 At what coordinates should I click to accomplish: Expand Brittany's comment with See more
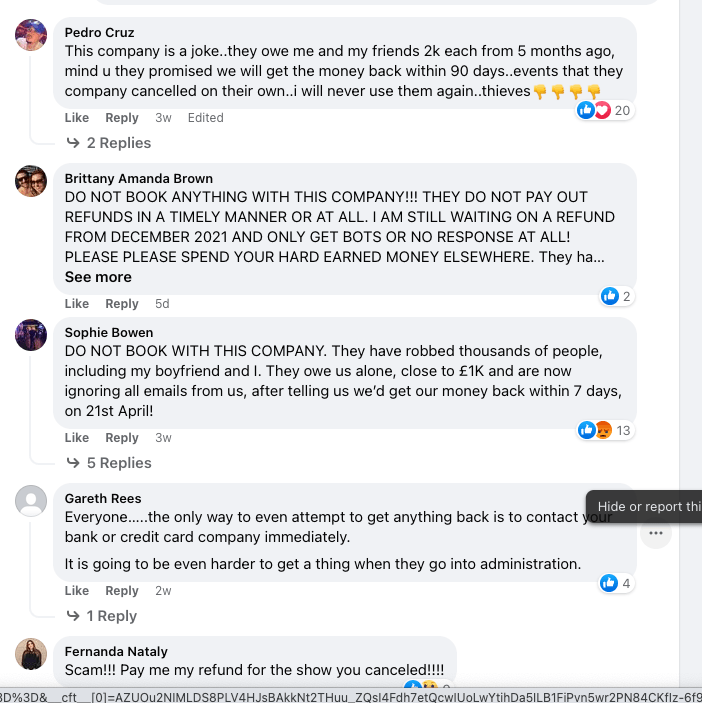[98, 277]
